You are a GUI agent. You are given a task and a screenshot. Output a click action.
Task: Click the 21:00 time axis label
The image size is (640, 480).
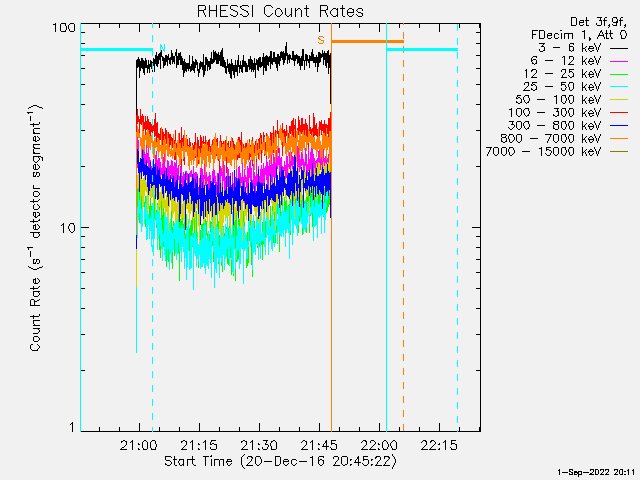point(139,445)
